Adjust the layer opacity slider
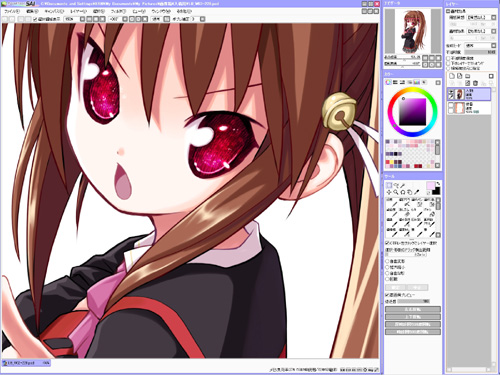Viewport: 500px width, 375px height. 480,52
